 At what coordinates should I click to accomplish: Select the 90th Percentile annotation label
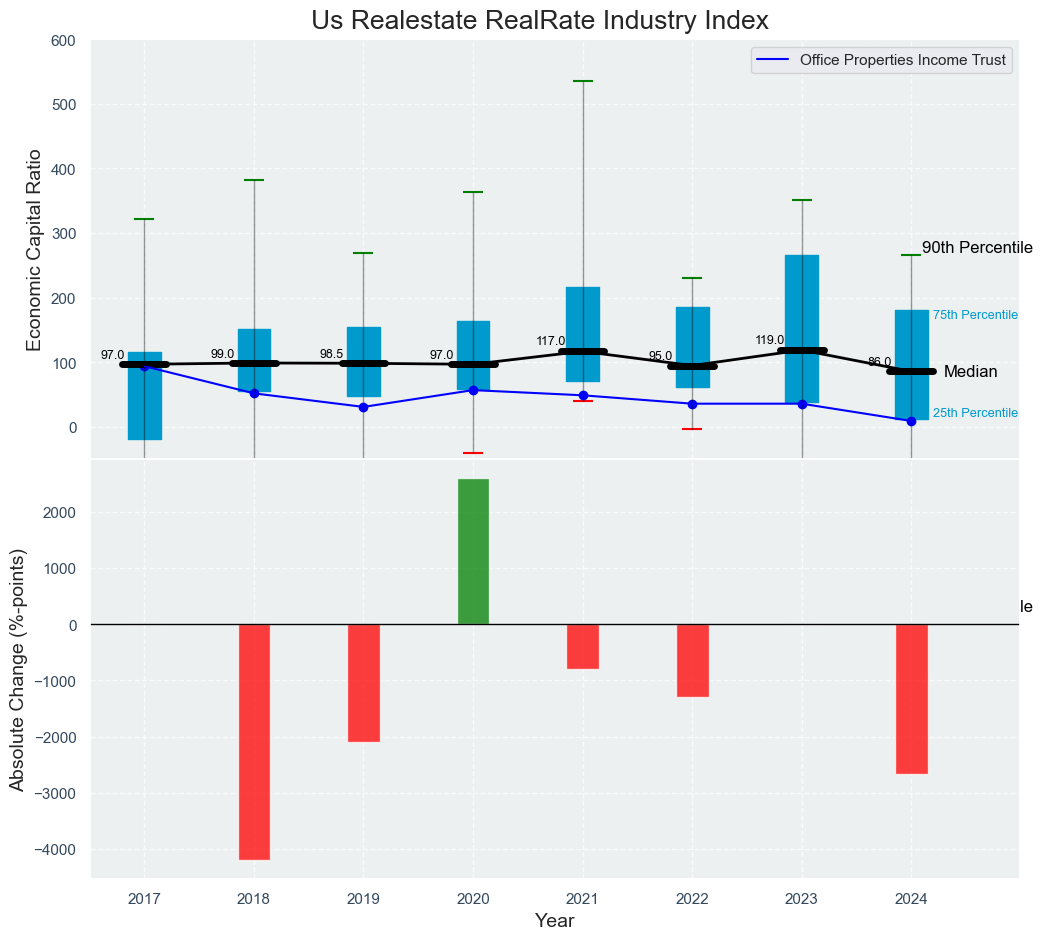(976, 248)
